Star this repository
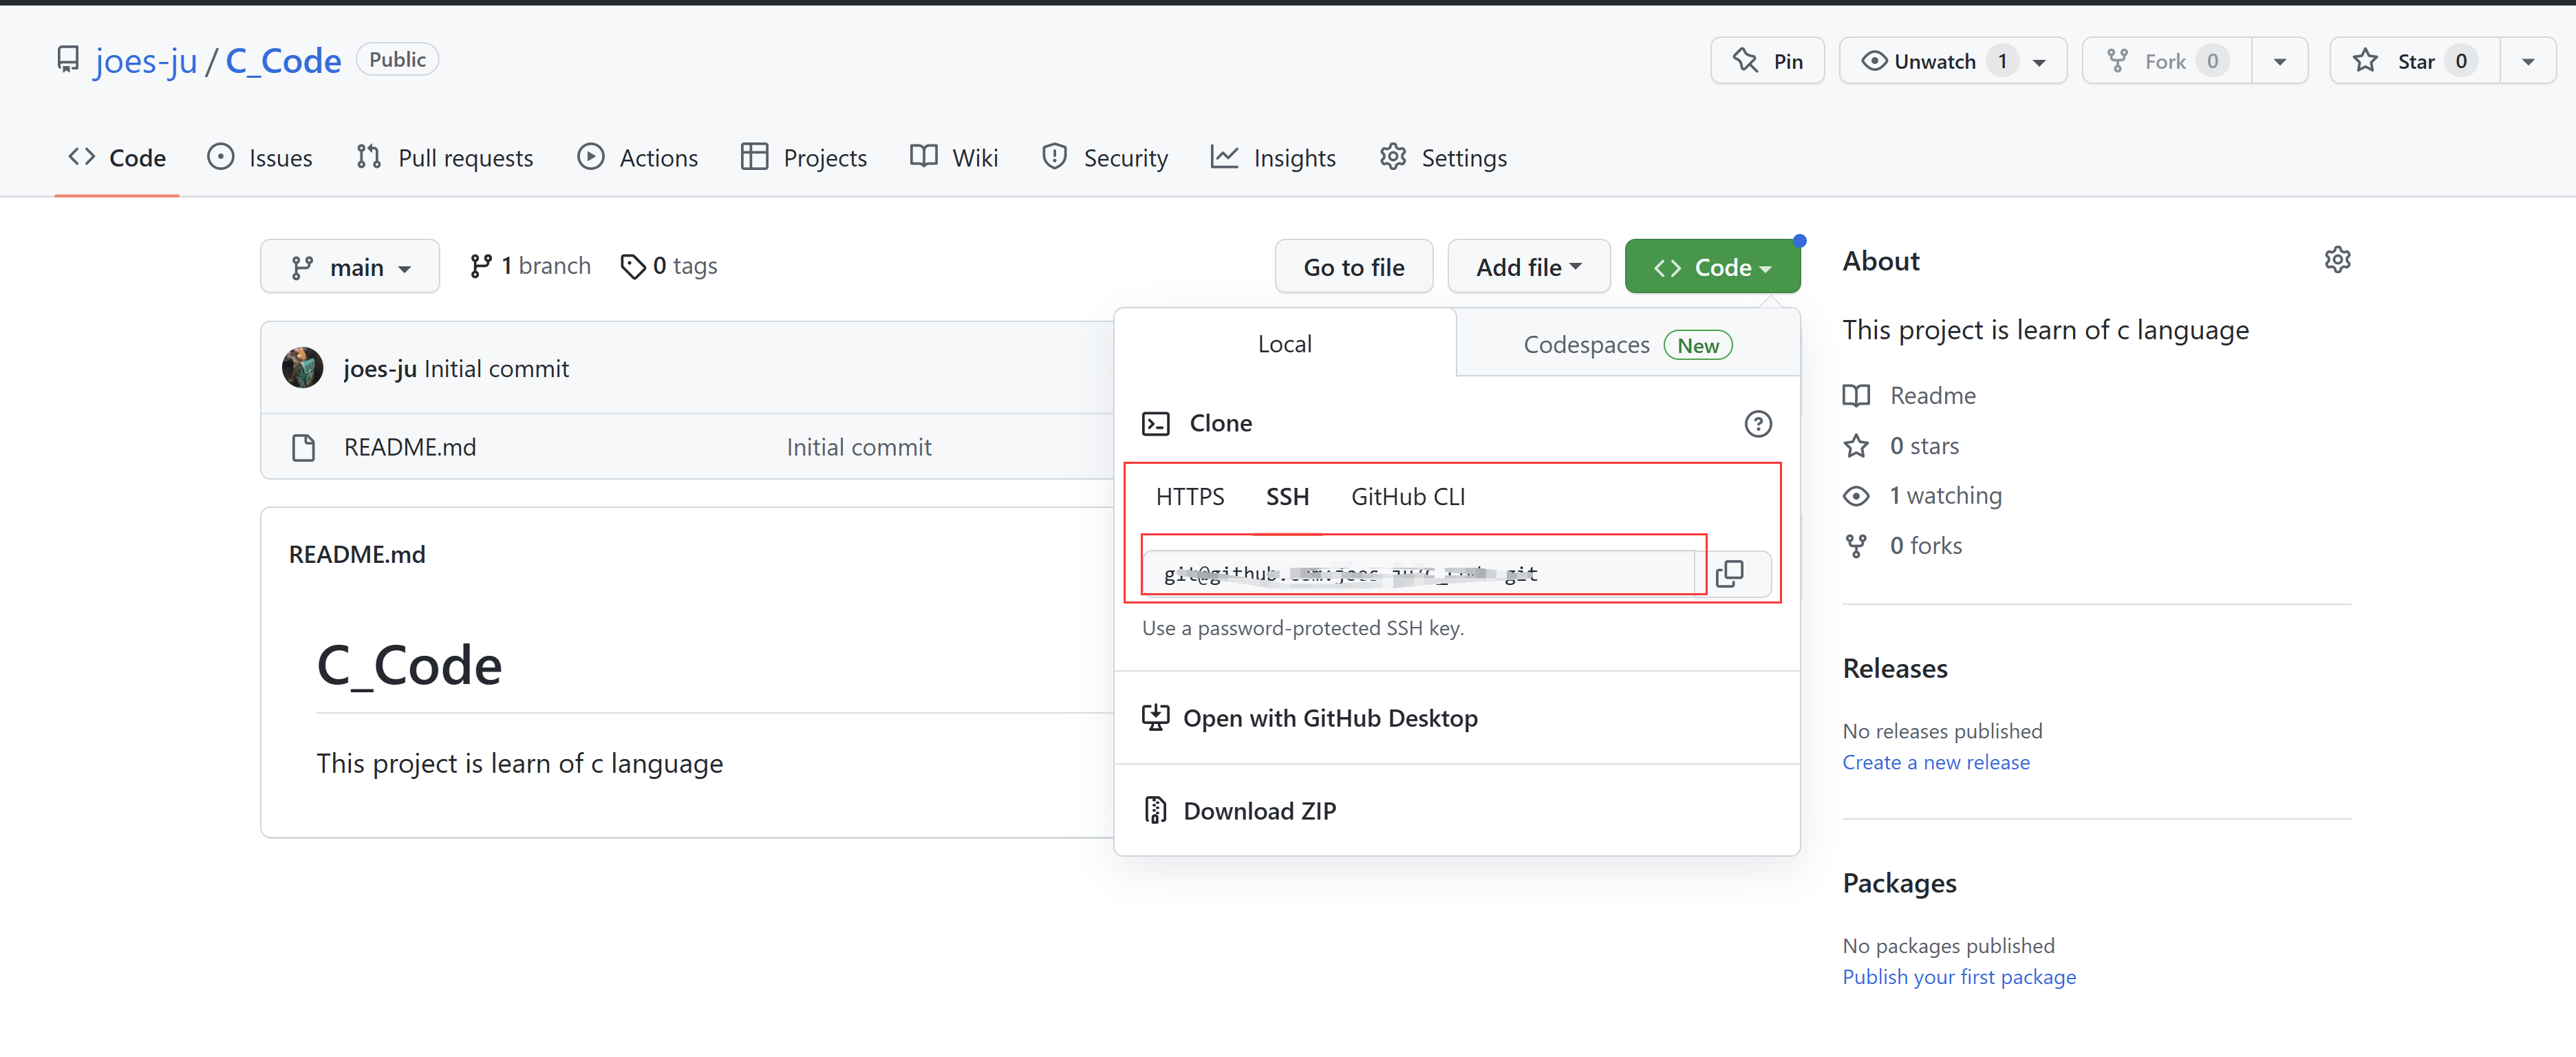The image size is (2576, 1057). pos(2414,61)
